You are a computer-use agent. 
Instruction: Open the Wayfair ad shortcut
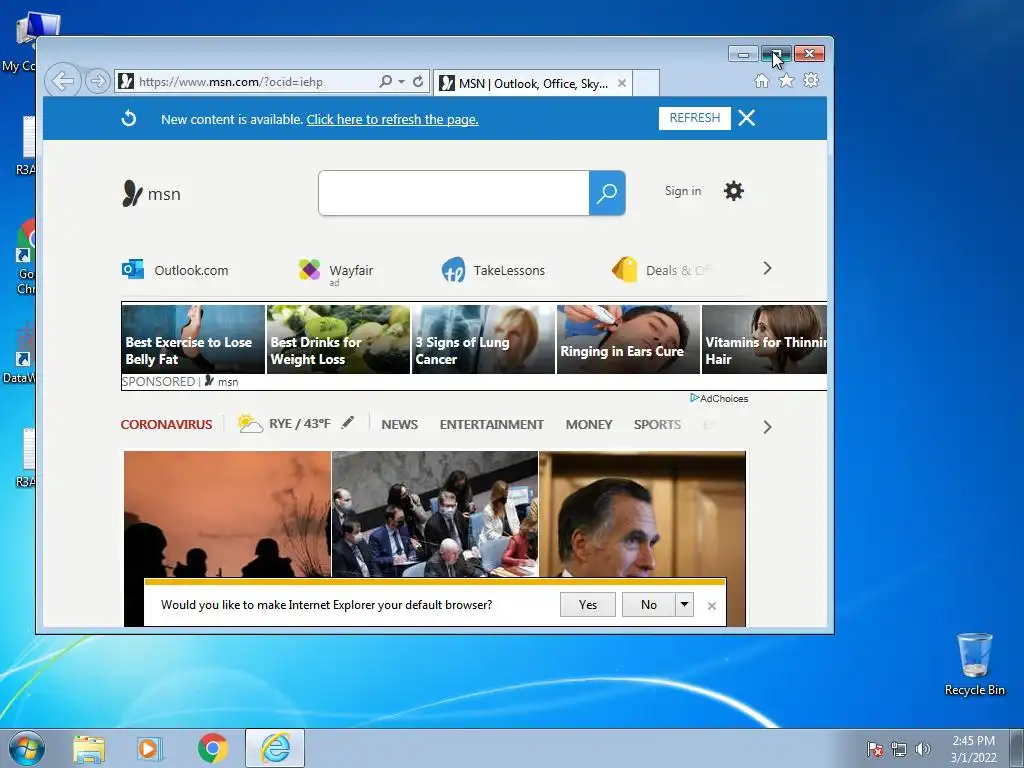[336, 270]
